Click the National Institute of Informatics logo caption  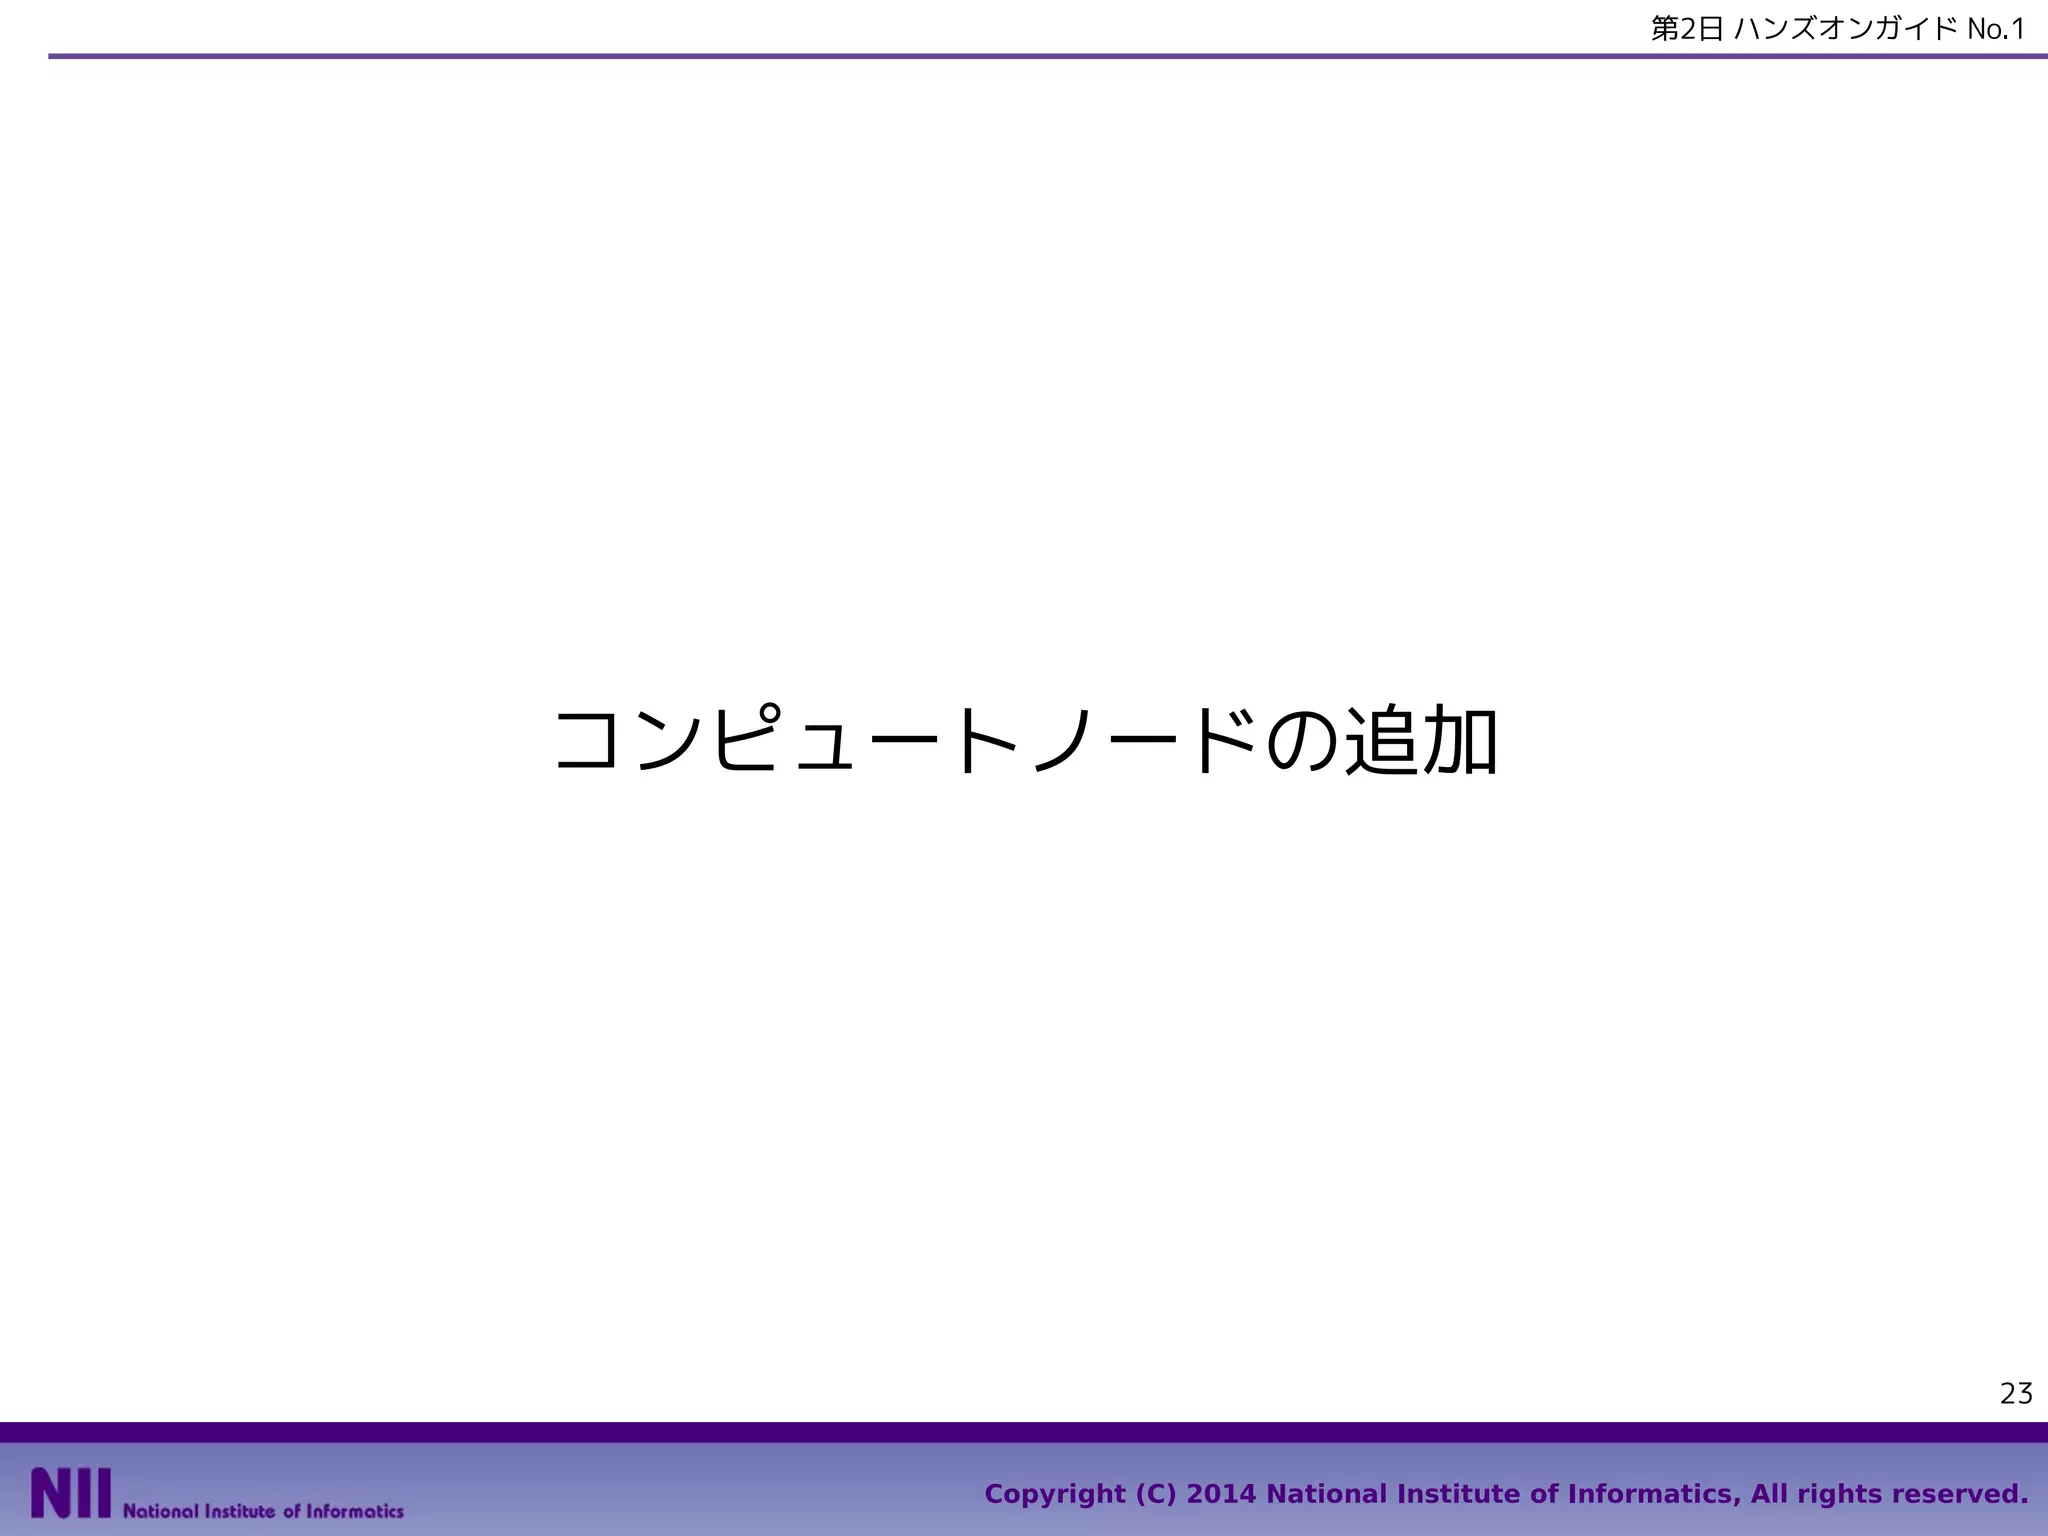(x=263, y=1511)
